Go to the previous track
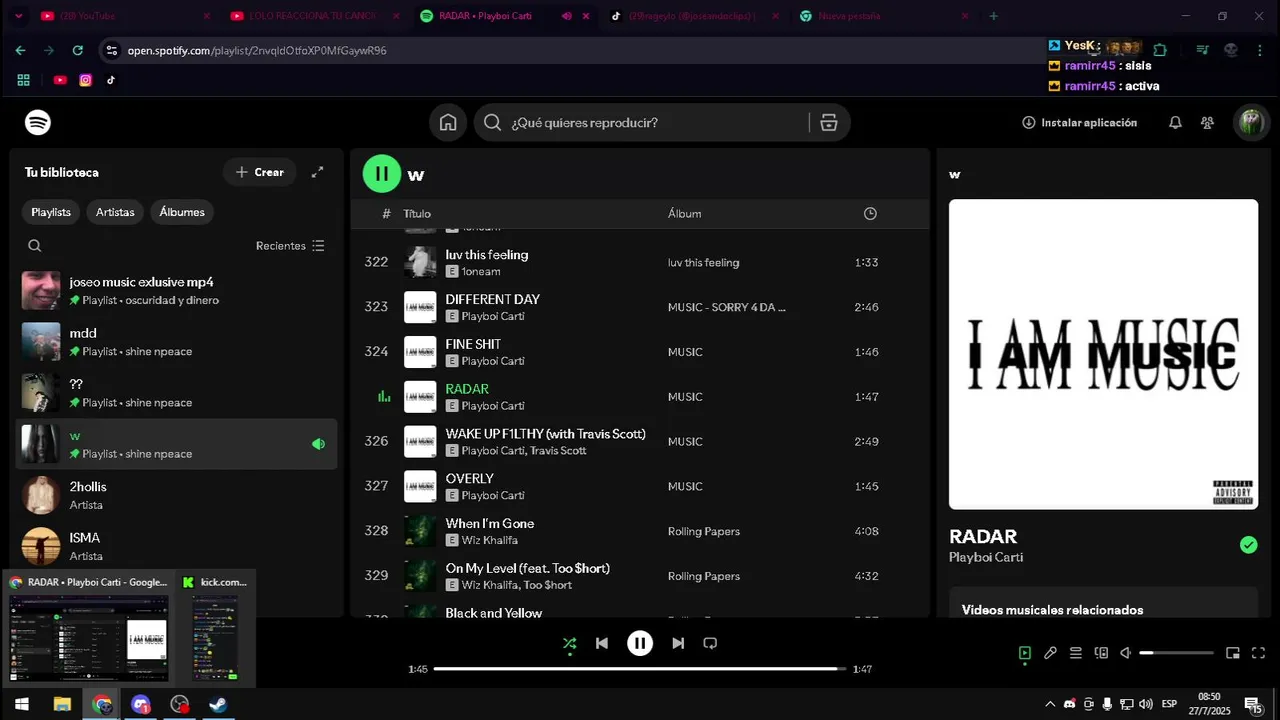 (602, 643)
